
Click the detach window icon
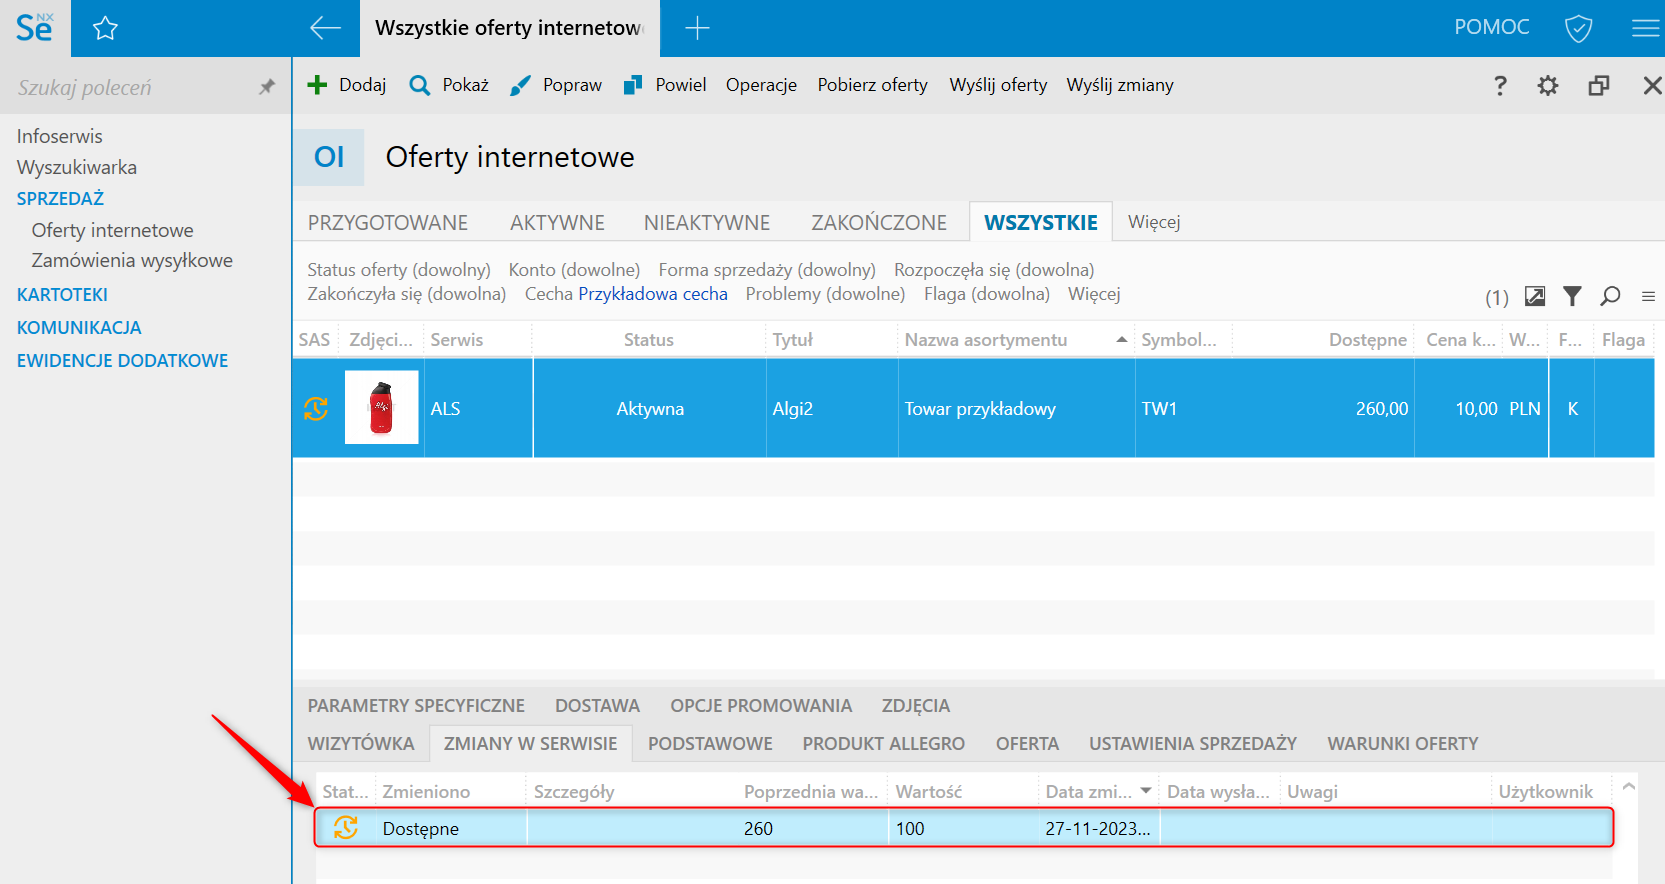[x=1599, y=85]
